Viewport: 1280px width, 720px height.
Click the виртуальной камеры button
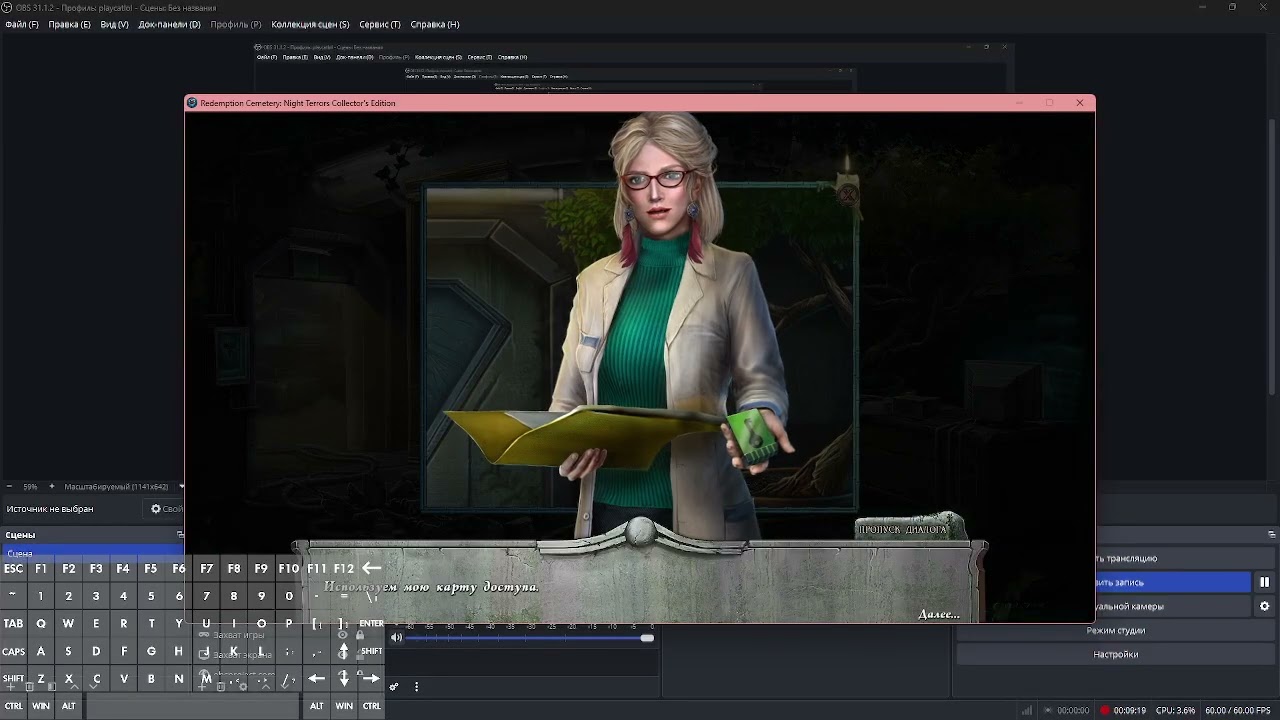tap(1173, 606)
